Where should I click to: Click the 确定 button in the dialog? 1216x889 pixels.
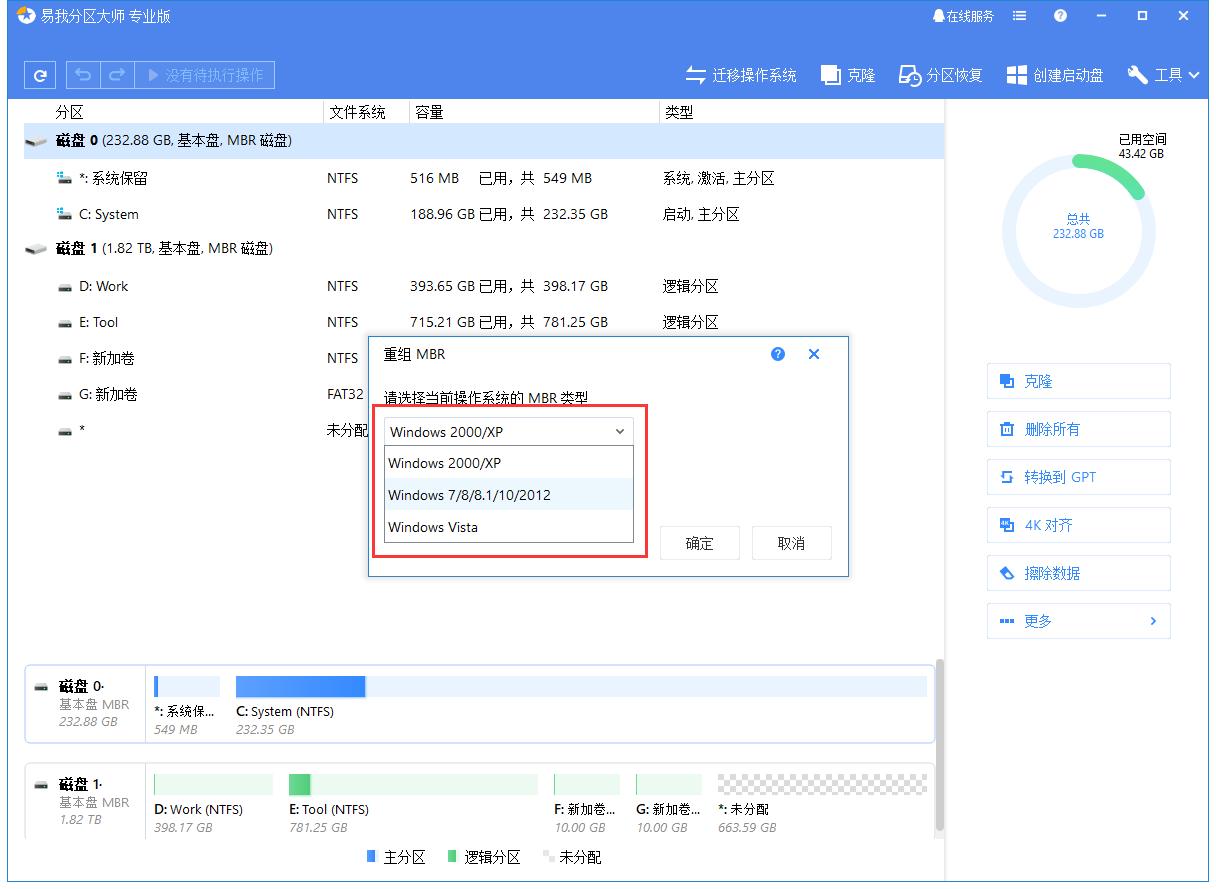[x=699, y=542]
